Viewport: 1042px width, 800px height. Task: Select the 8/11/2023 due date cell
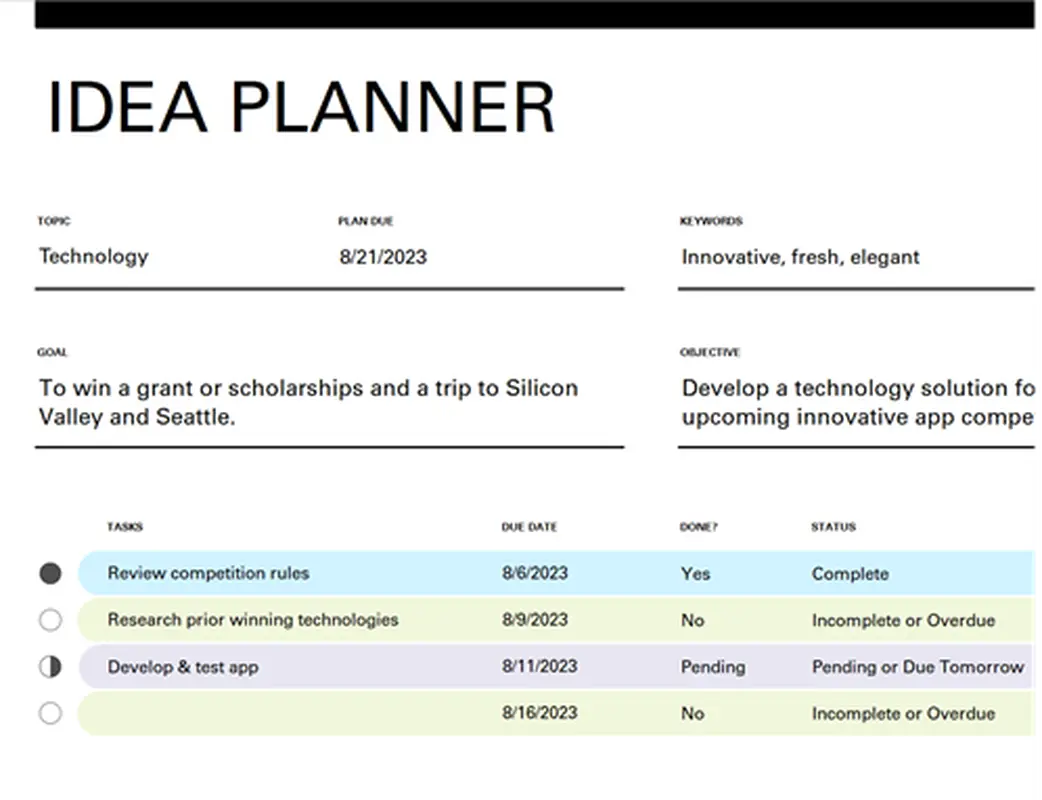(539, 666)
